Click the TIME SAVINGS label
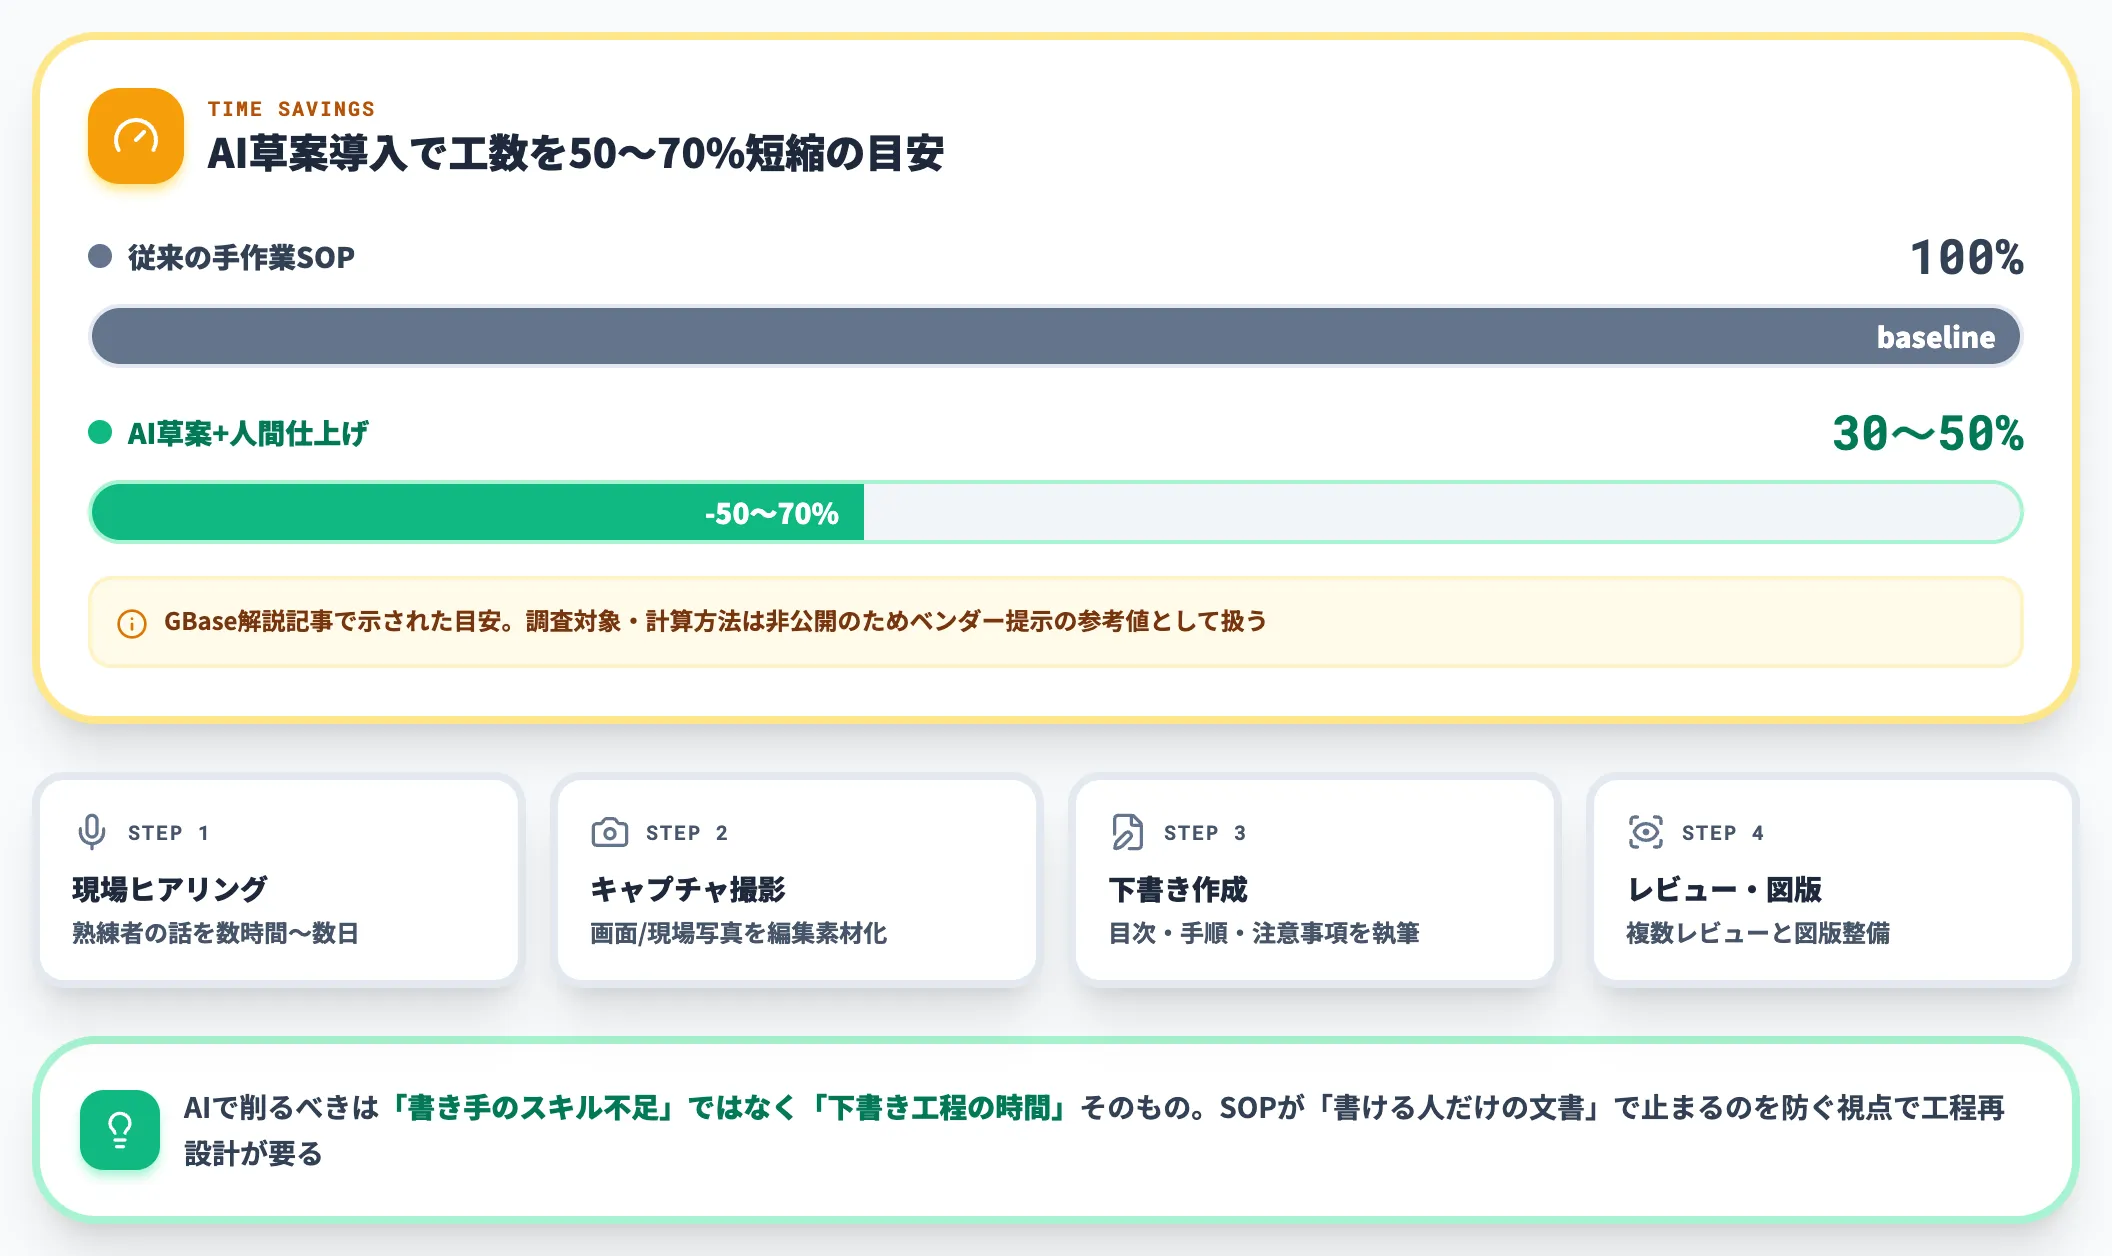 pos(291,108)
